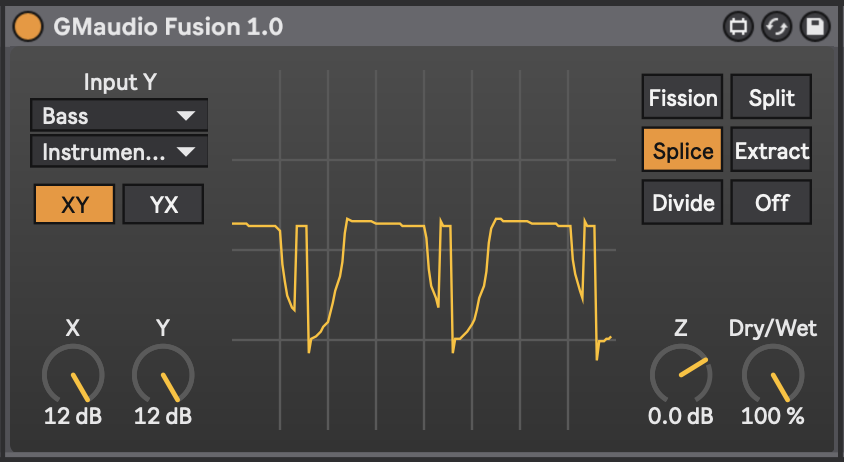Expand the Instrument routing dropdown
This screenshot has width=844, height=462.
click(119, 152)
